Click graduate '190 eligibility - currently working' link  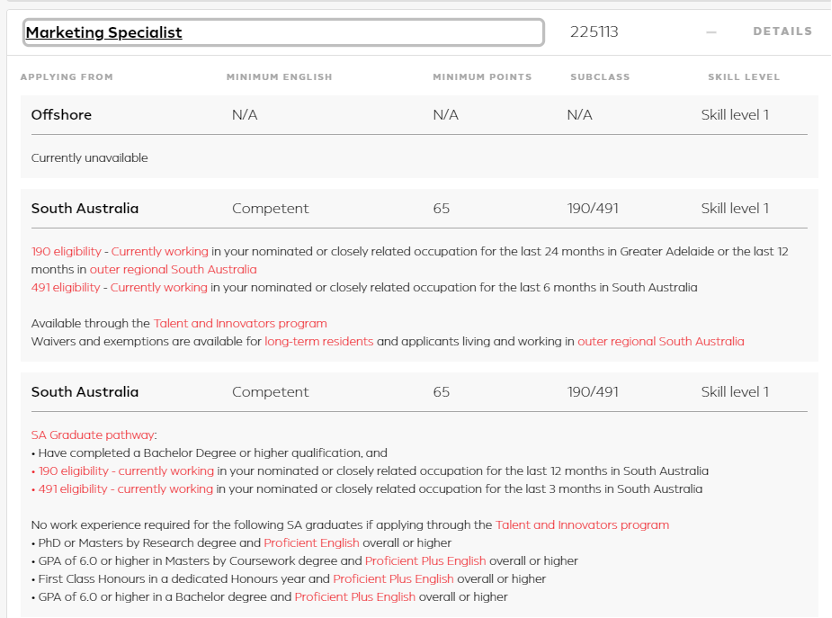click(x=123, y=471)
